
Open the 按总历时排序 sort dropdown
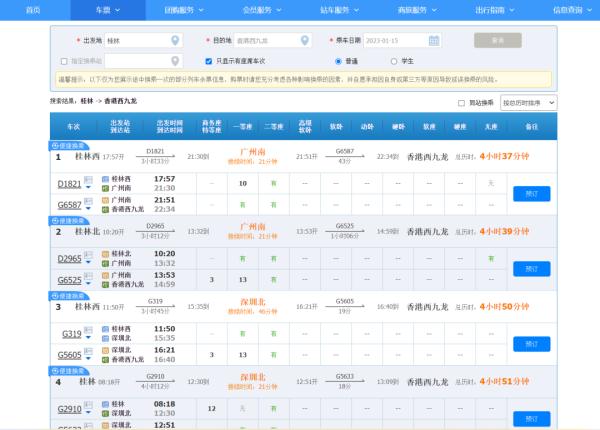coord(528,103)
